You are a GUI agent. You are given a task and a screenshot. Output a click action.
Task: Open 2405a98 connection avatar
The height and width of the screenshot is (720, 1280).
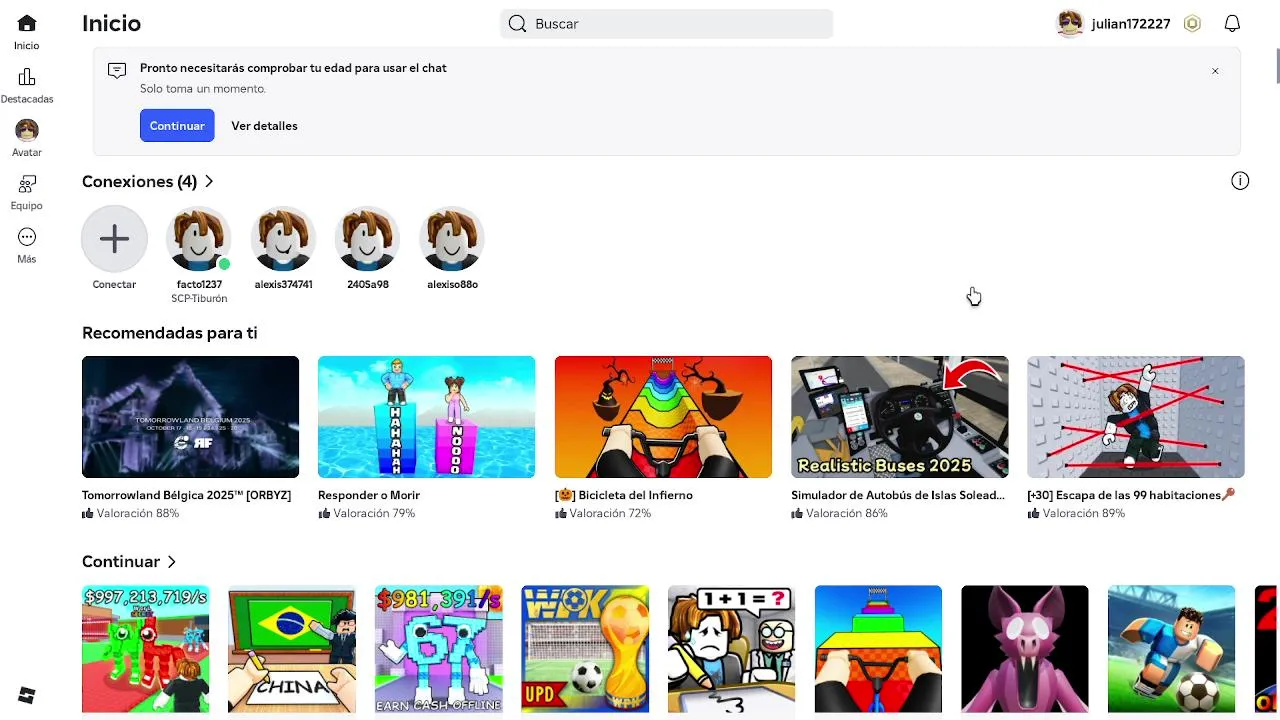click(368, 239)
